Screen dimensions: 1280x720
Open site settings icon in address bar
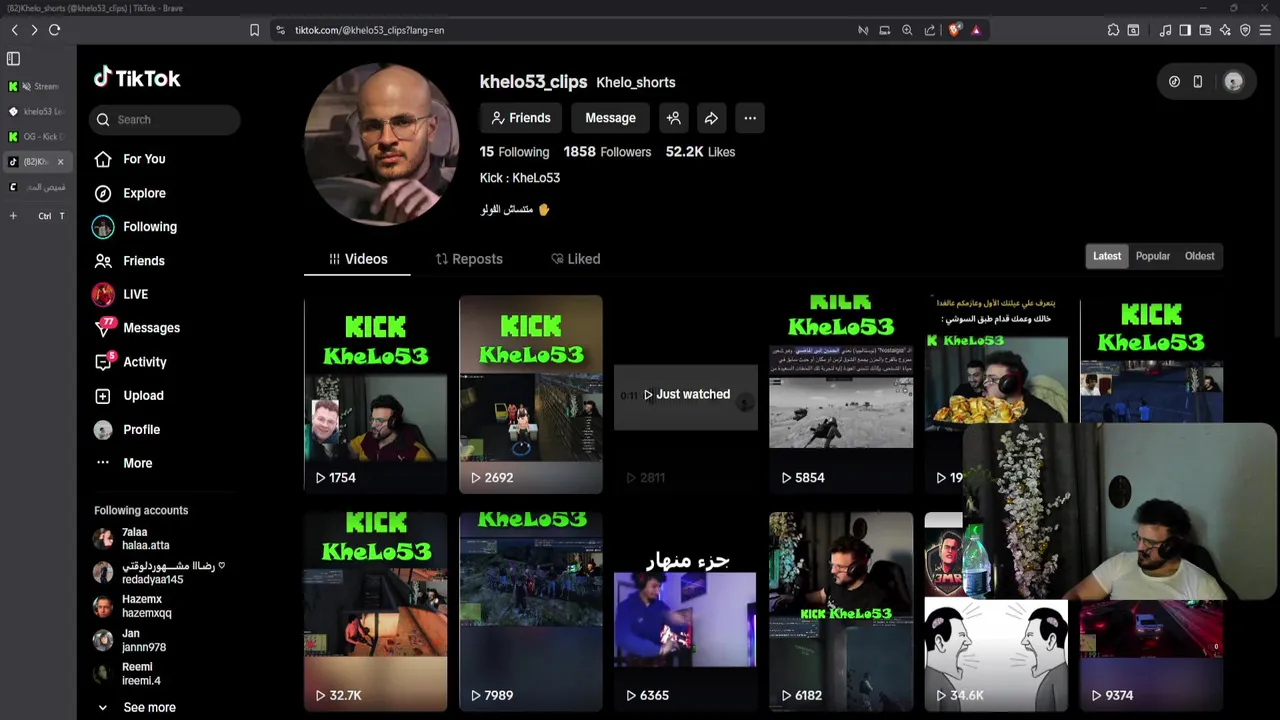[x=280, y=30]
